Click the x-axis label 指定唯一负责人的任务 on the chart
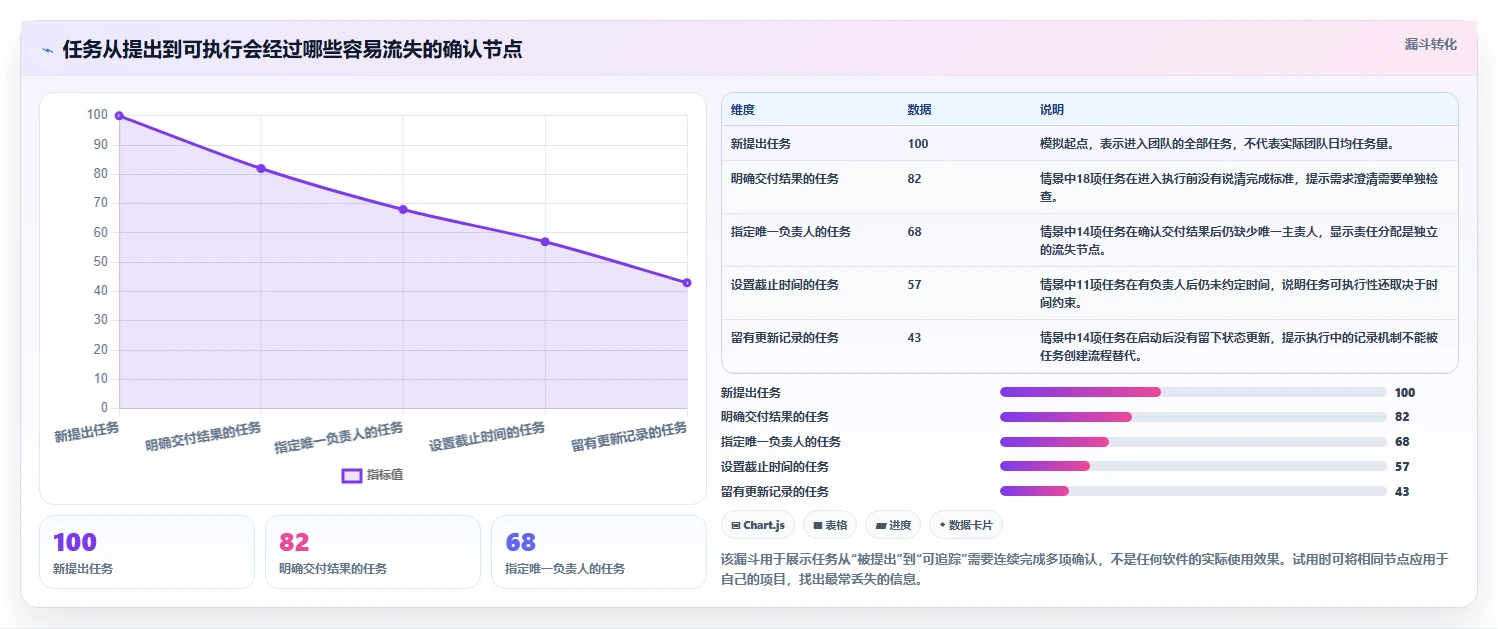 pos(340,437)
